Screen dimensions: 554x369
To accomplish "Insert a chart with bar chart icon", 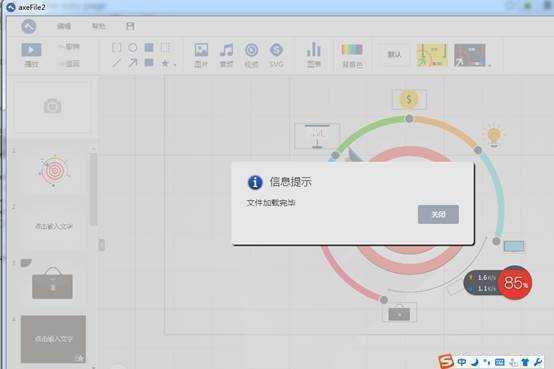I will [x=314, y=55].
